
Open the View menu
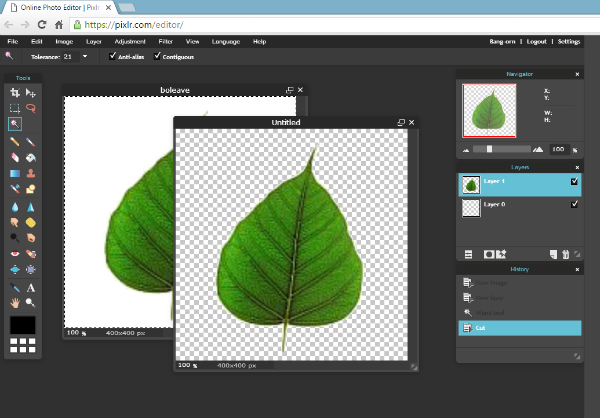click(192, 41)
